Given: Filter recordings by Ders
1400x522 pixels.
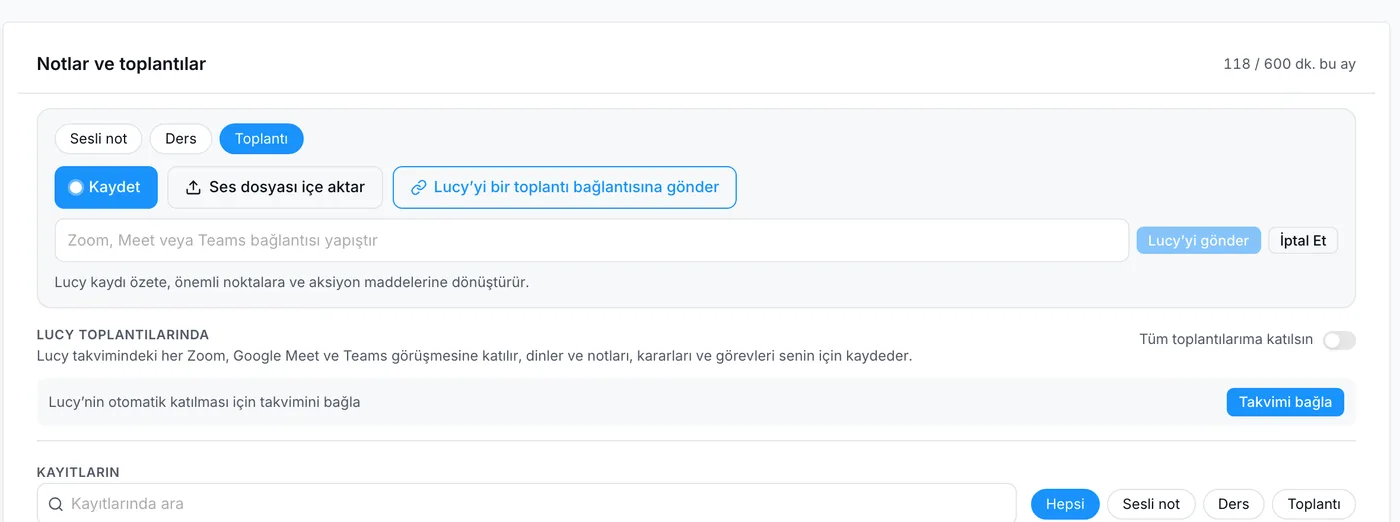Looking at the screenshot, I should [1233, 504].
